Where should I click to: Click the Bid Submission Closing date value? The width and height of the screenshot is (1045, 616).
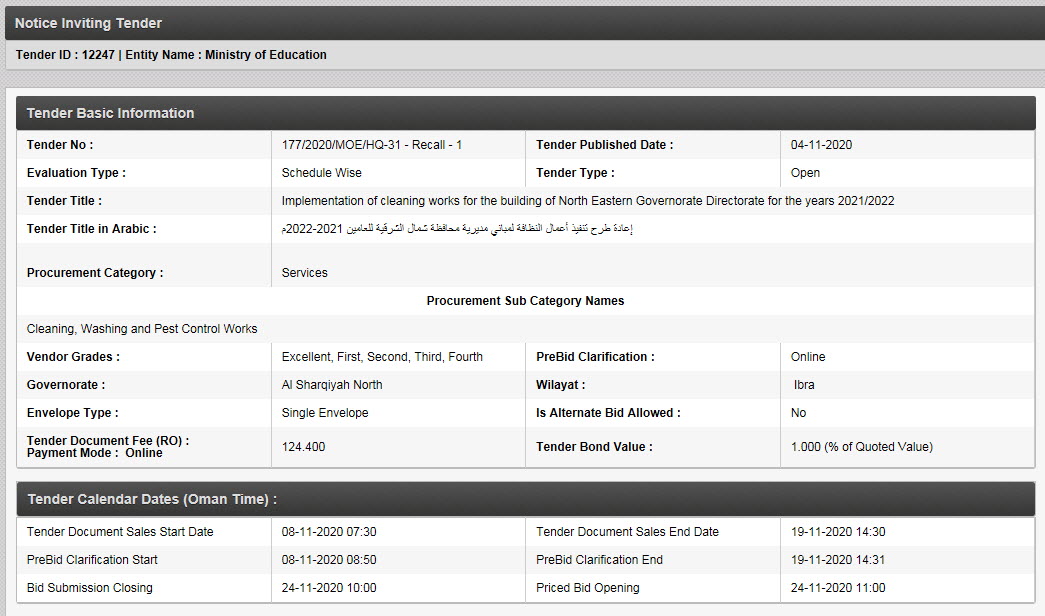coord(329,588)
